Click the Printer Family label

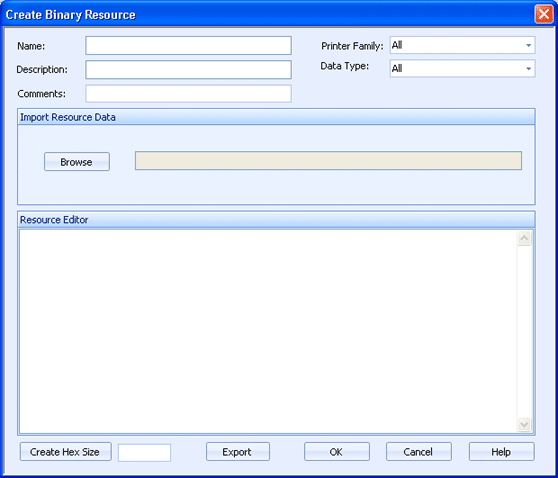tap(352, 46)
